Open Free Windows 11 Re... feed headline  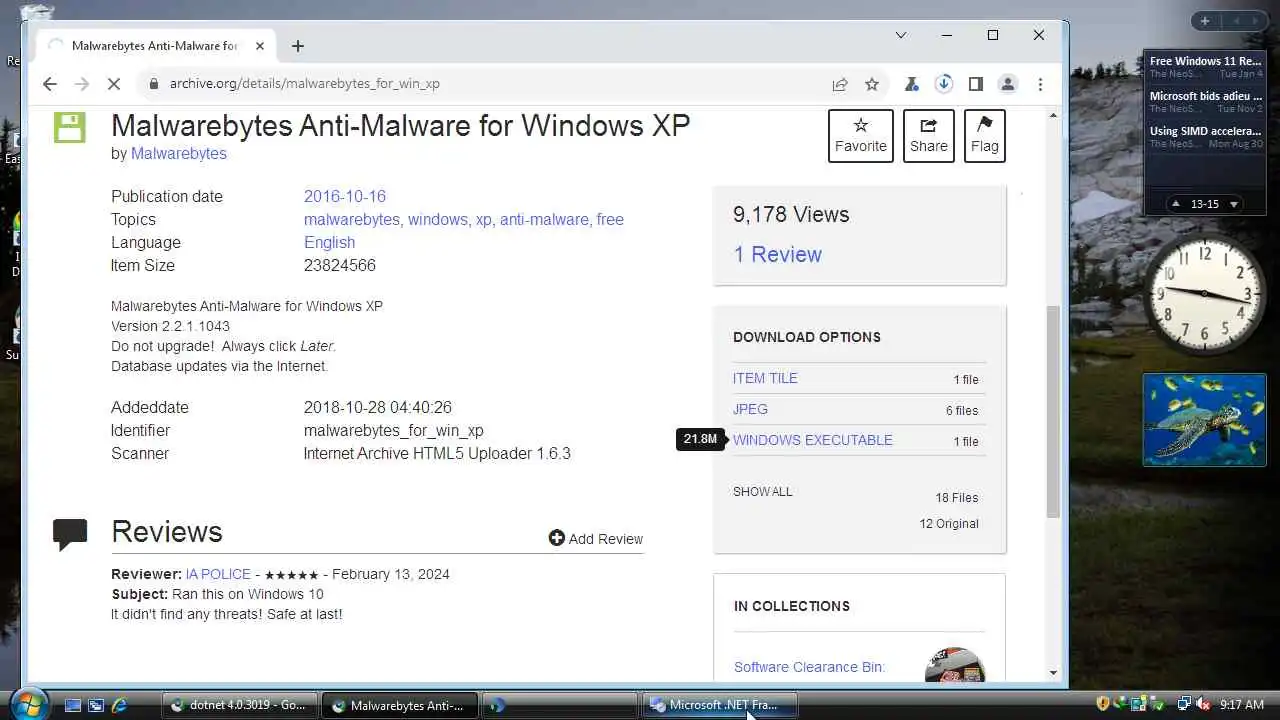coord(1206,61)
